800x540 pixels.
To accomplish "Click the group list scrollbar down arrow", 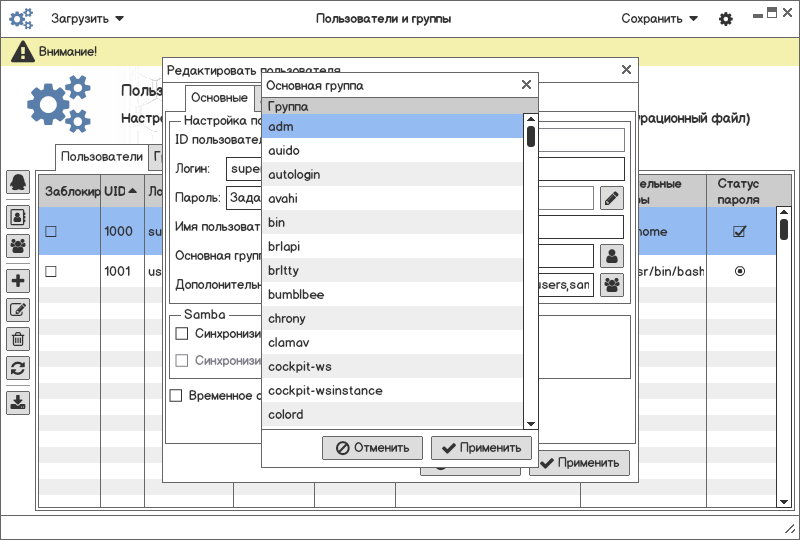I will tap(531, 424).
